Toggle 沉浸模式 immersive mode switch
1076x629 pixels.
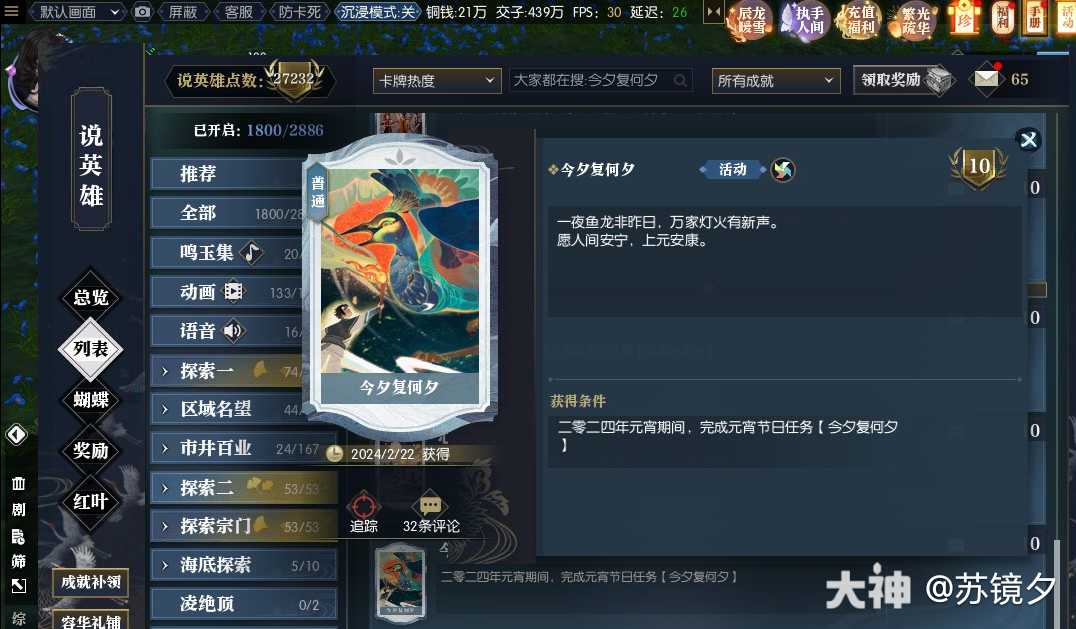pos(378,12)
